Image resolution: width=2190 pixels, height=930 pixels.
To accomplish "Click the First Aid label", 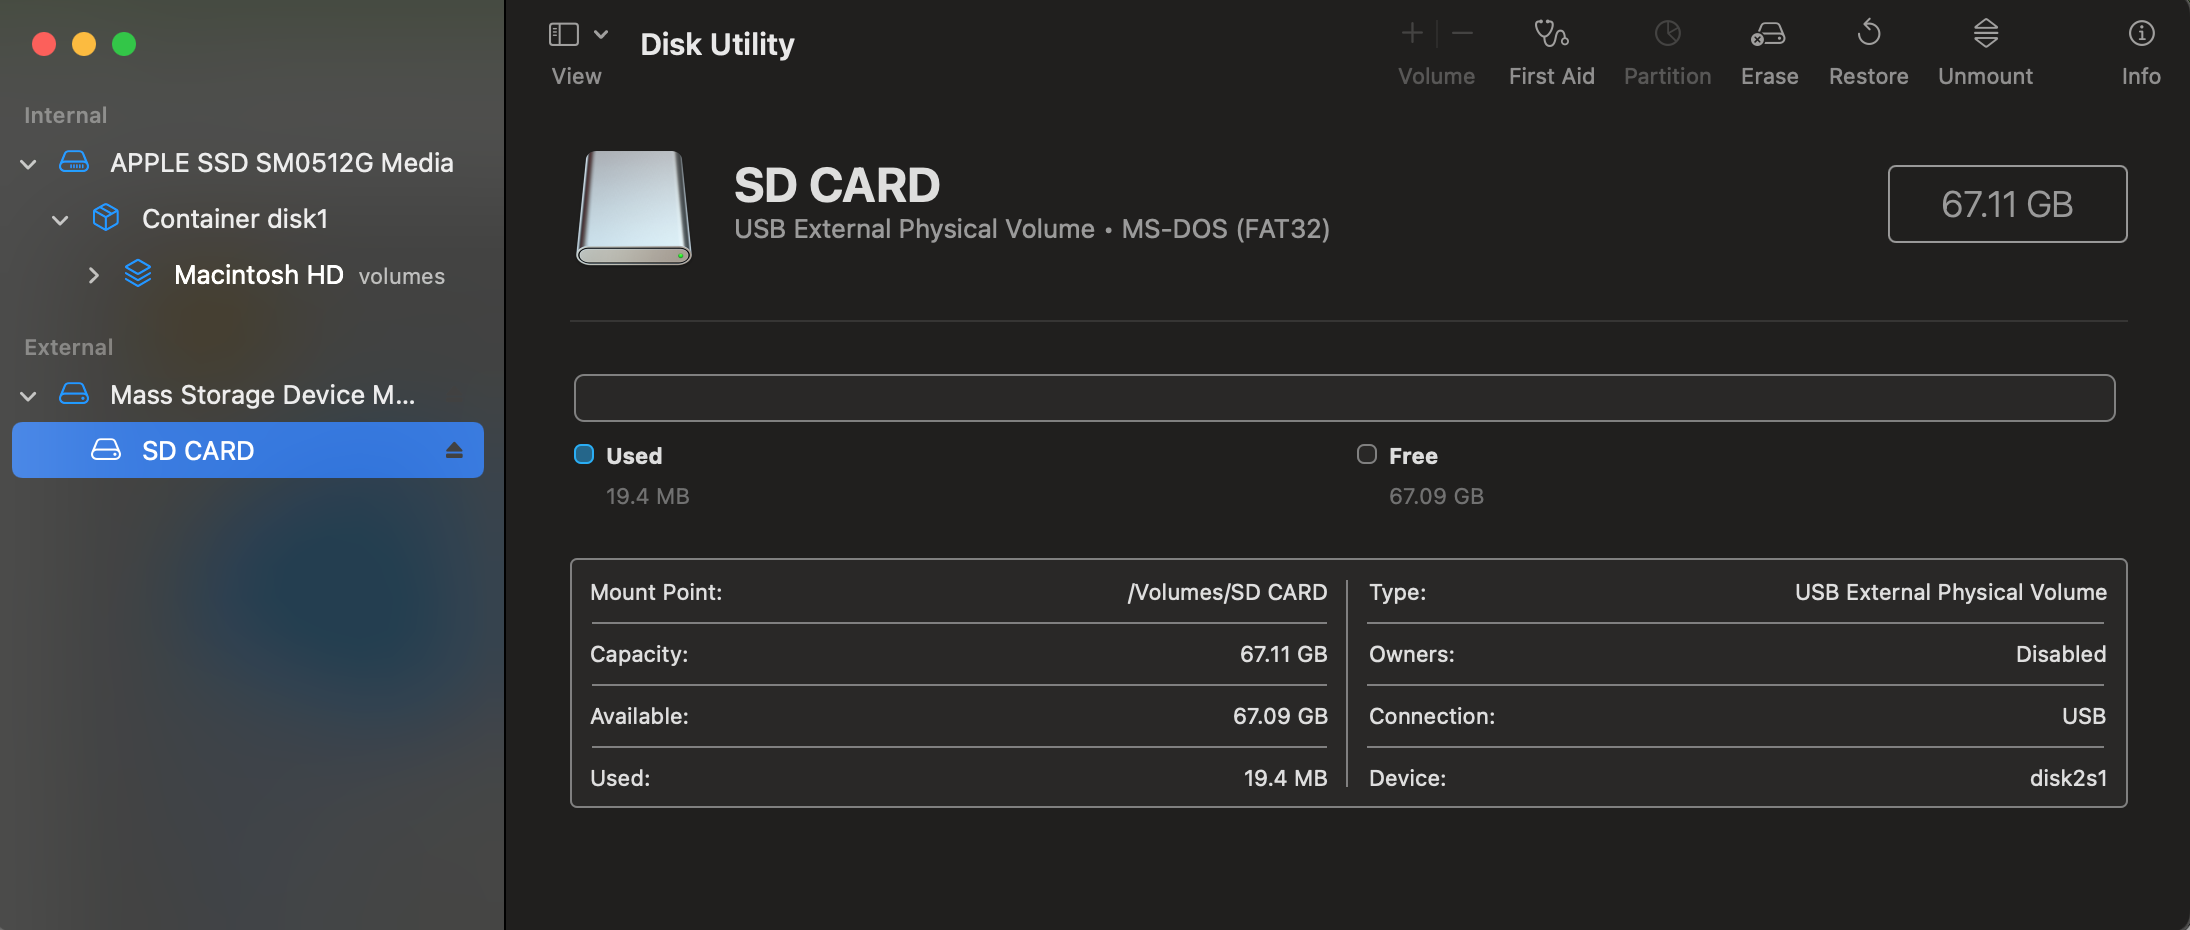I will pyautogui.click(x=1551, y=76).
